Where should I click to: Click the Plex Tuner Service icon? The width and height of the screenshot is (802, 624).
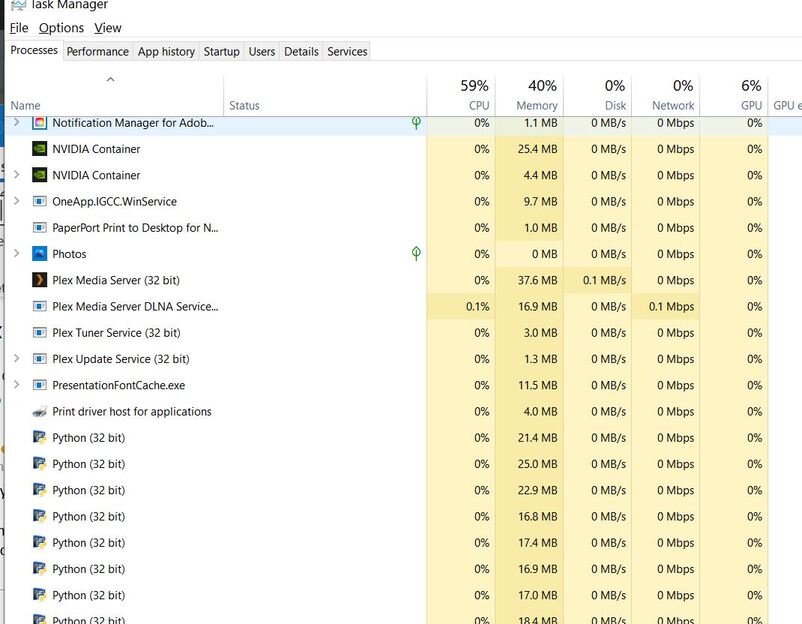pyautogui.click(x=39, y=332)
